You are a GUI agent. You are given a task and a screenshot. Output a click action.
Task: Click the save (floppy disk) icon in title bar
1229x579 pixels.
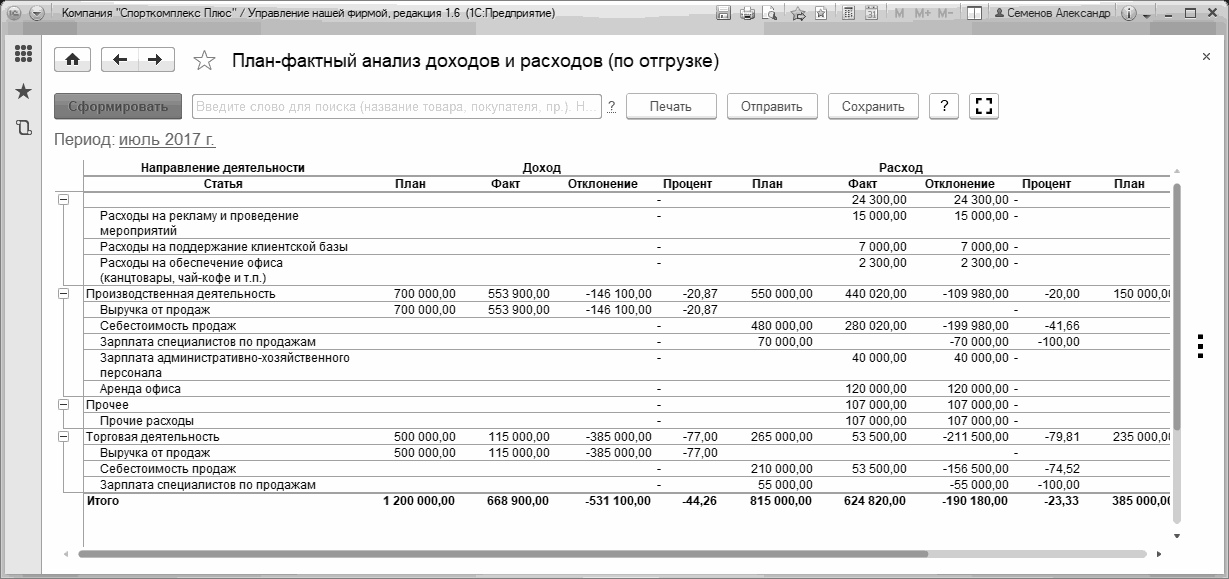click(725, 14)
